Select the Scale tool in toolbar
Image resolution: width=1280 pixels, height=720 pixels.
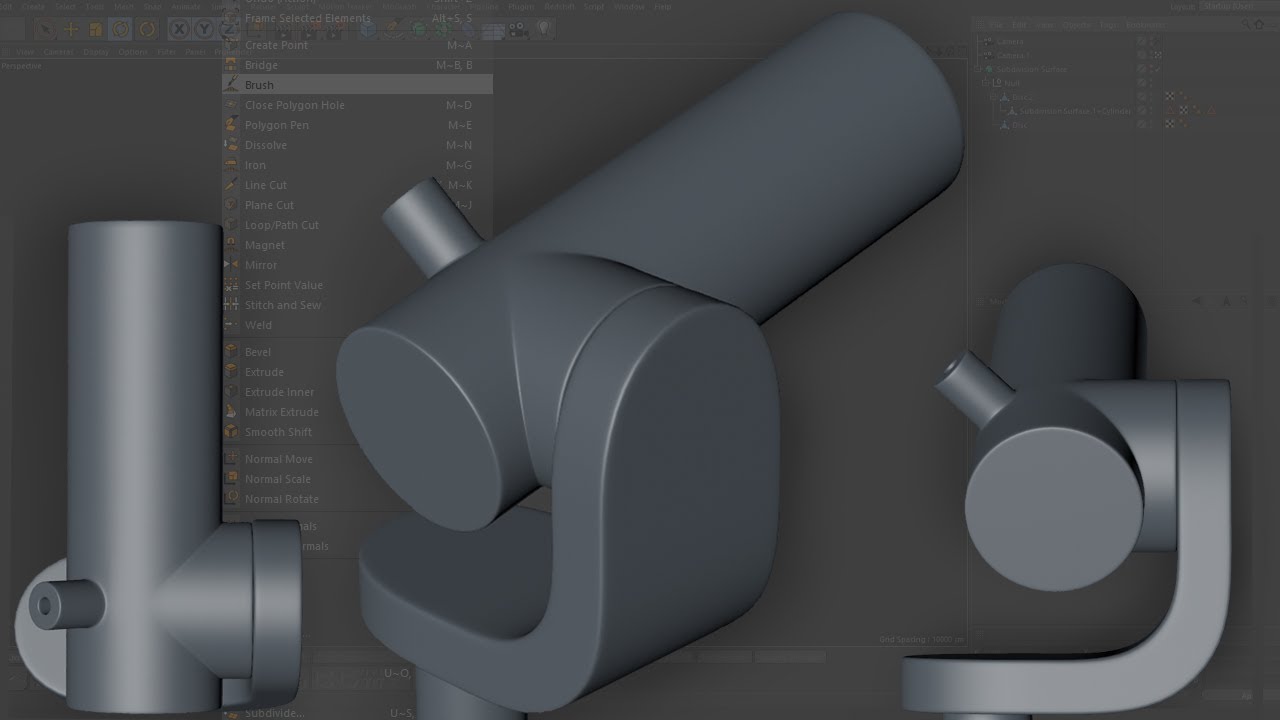point(96,30)
